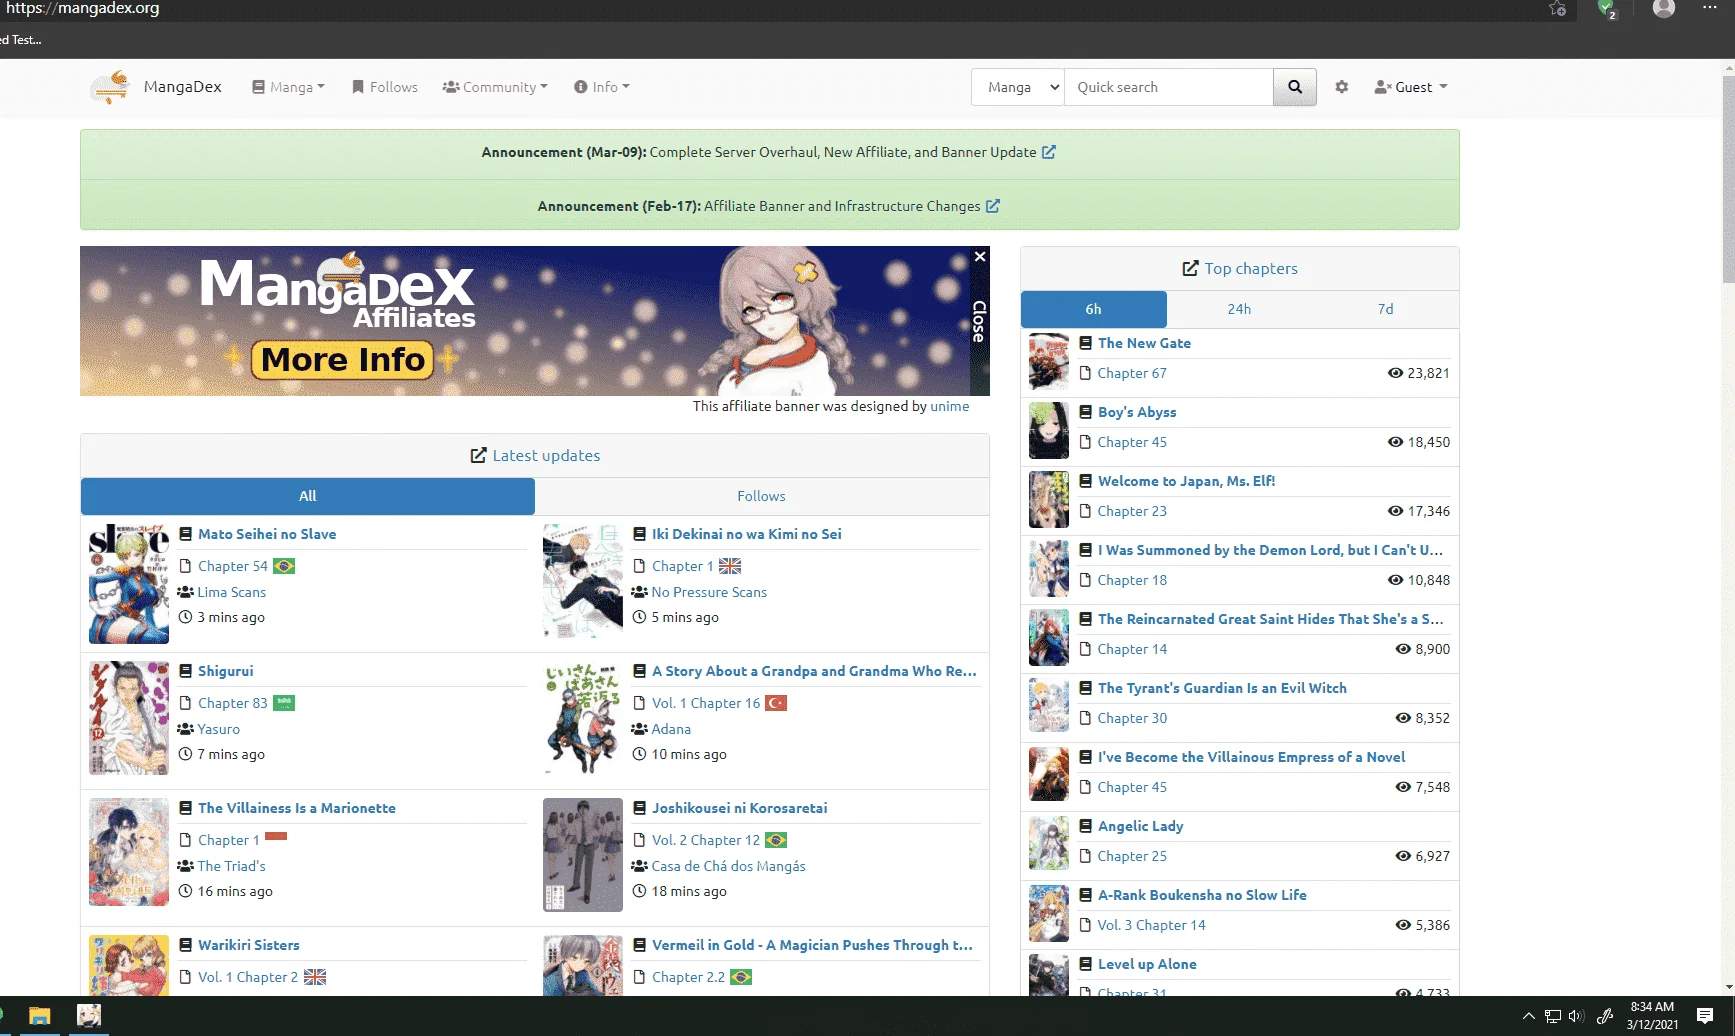The height and width of the screenshot is (1036, 1735).
Task: Click the Top chapters external link icon
Action: point(1191,268)
